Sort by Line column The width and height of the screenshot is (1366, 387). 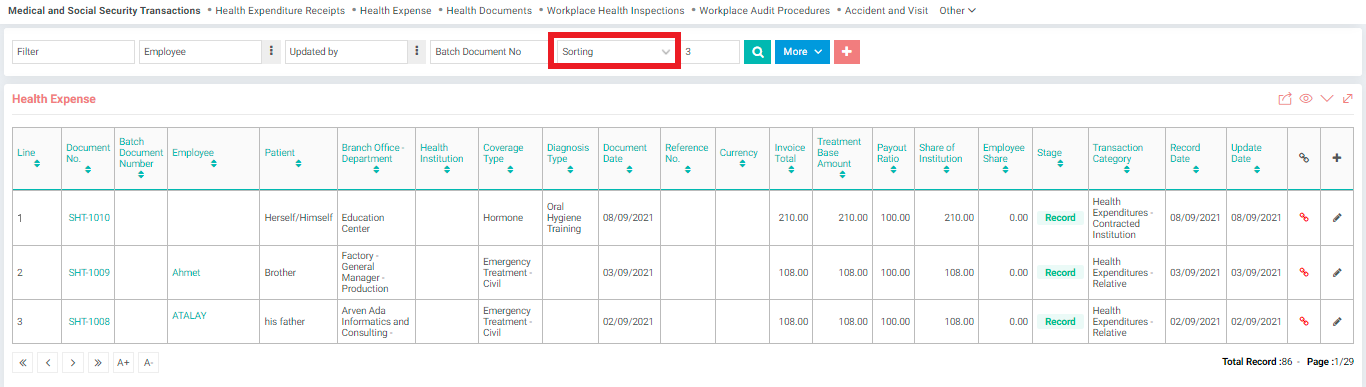tap(37, 164)
